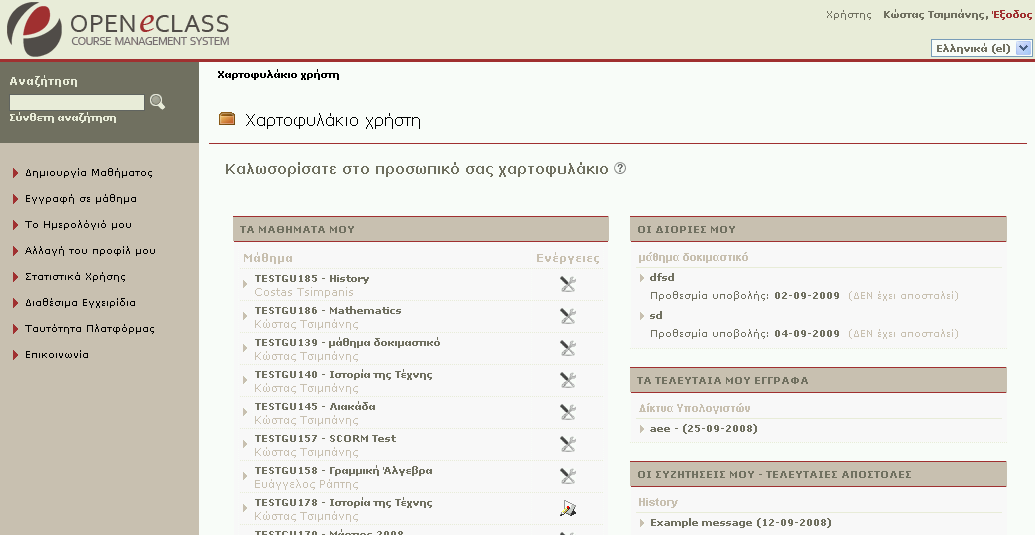Open course TESTGU157 - SCORM Test
1035x535 pixels.
click(325, 438)
